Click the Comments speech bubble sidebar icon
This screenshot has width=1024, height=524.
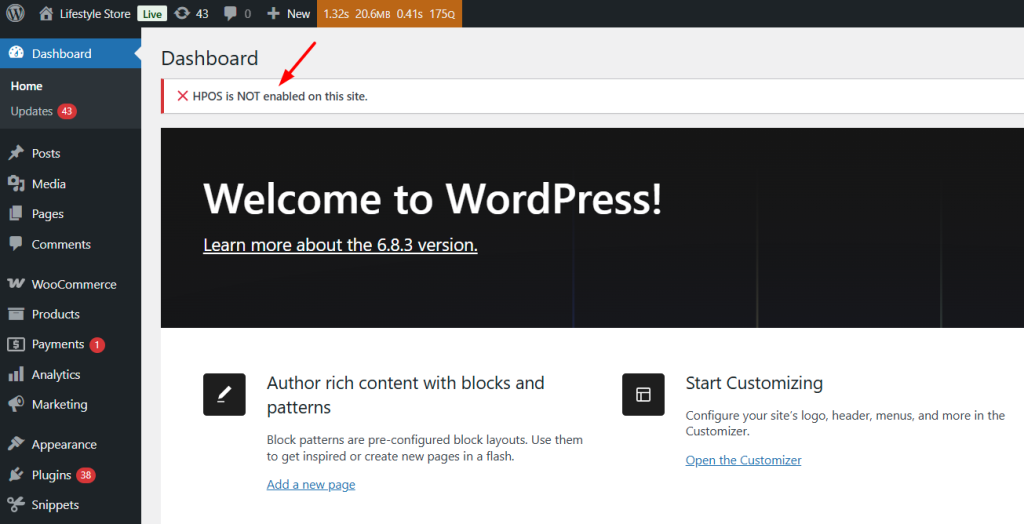[x=16, y=244]
